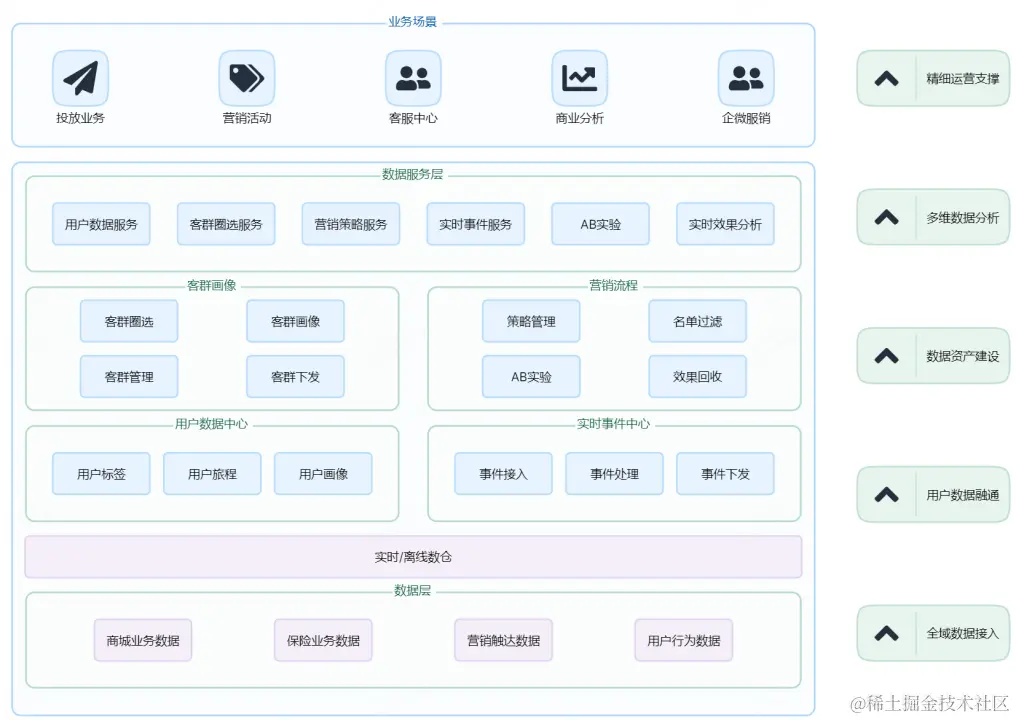Select the 用户行为数据 box in 数据层
The width and height of the screenshot is (1016, 720).
coord(683,640)
